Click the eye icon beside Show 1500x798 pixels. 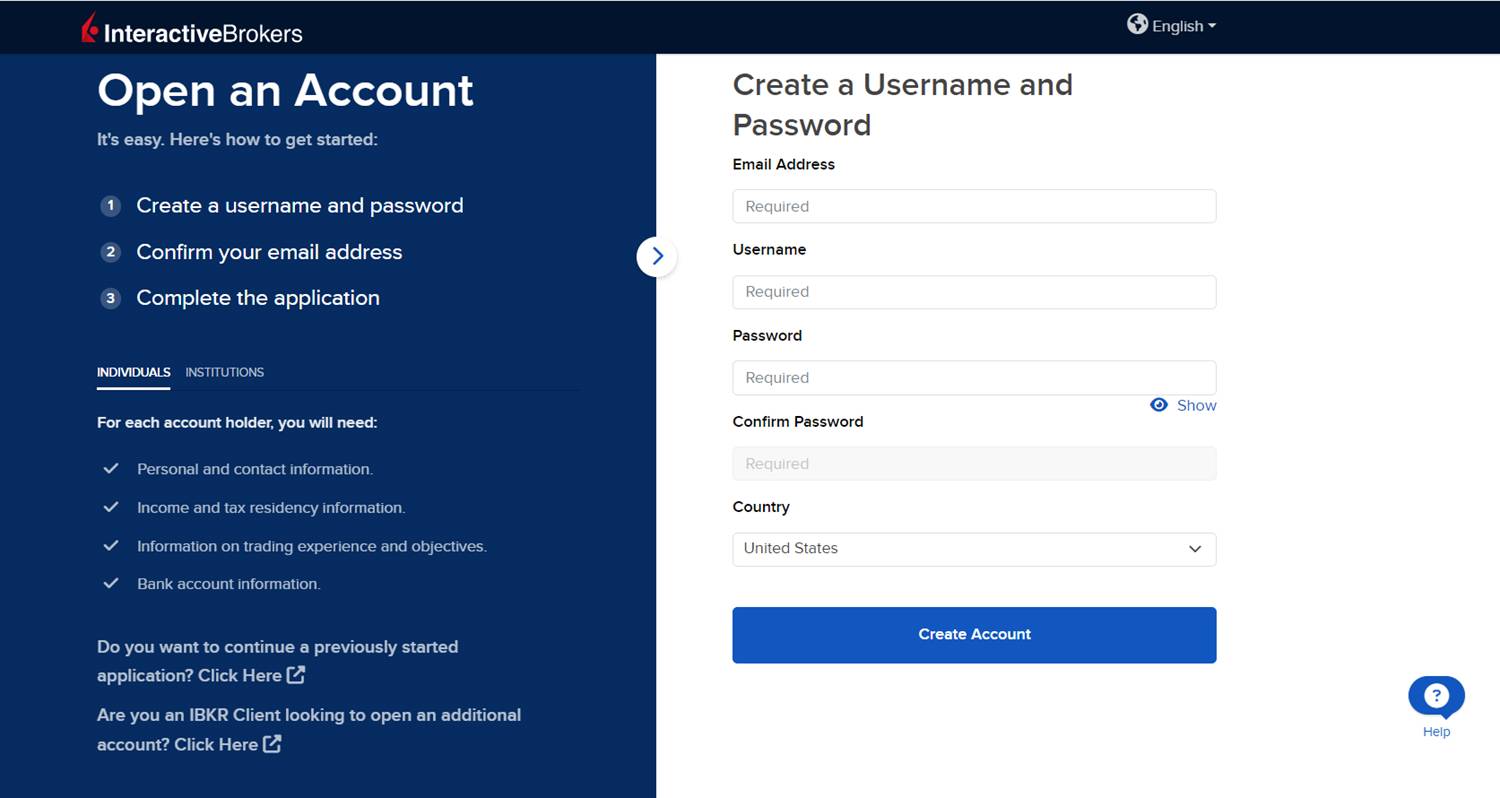coord(1159,405)
